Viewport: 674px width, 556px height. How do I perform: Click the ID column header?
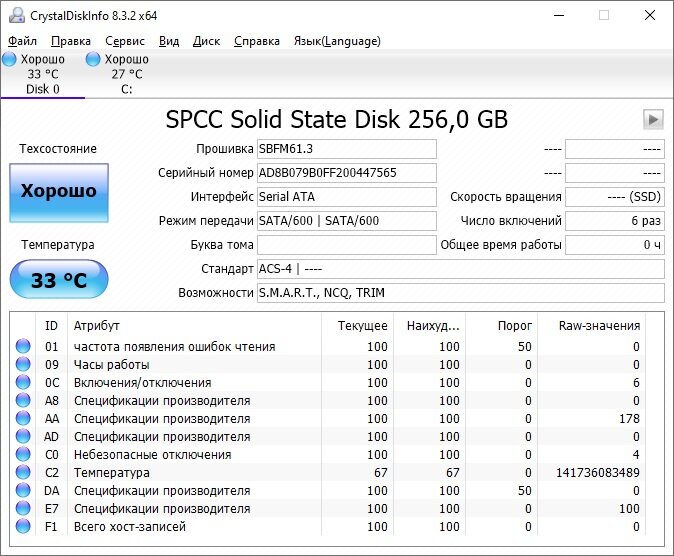(51, 326)
